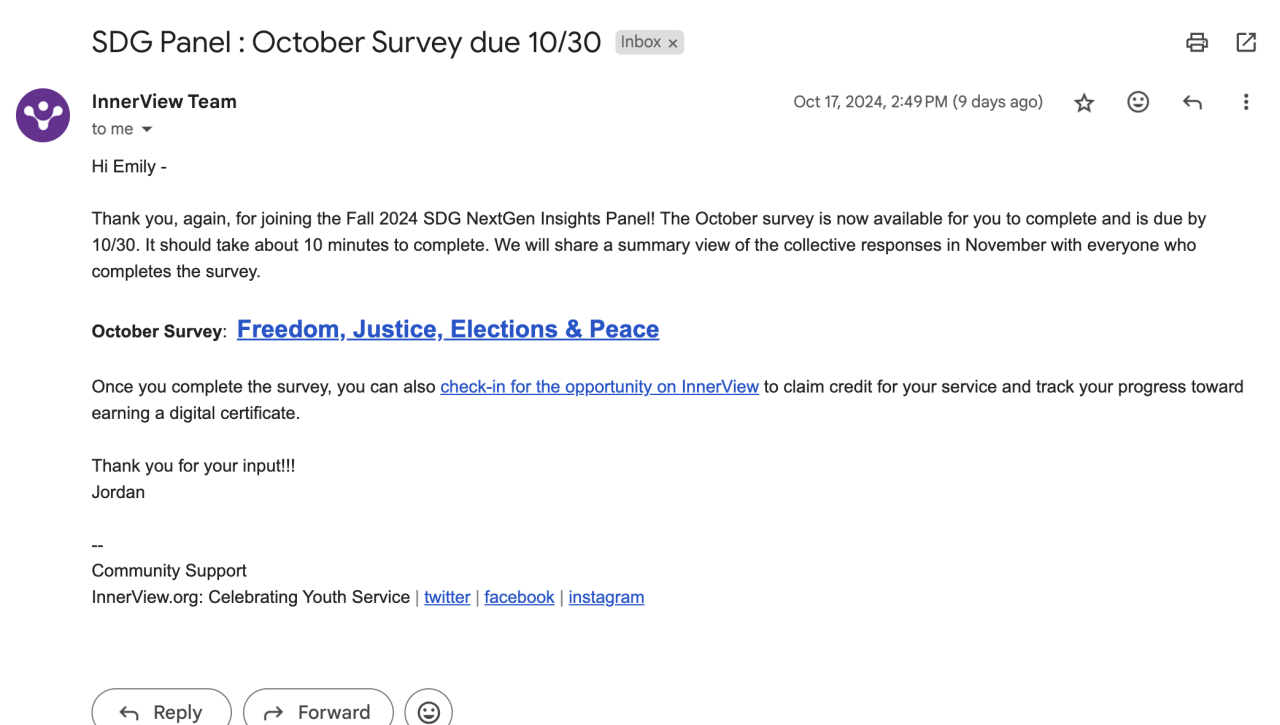Print this email using printer icon

(x=1196, y=42)
